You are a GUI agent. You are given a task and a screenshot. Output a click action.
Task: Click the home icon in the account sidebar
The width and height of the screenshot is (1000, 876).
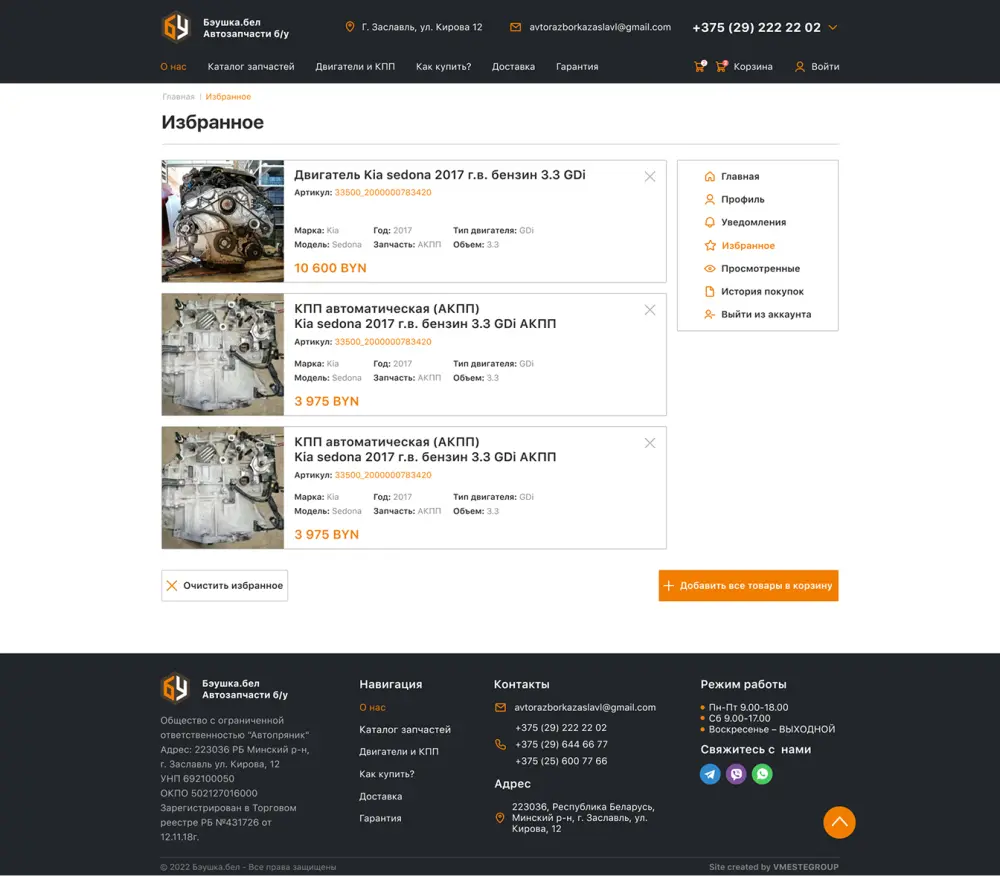click(710, 177)
